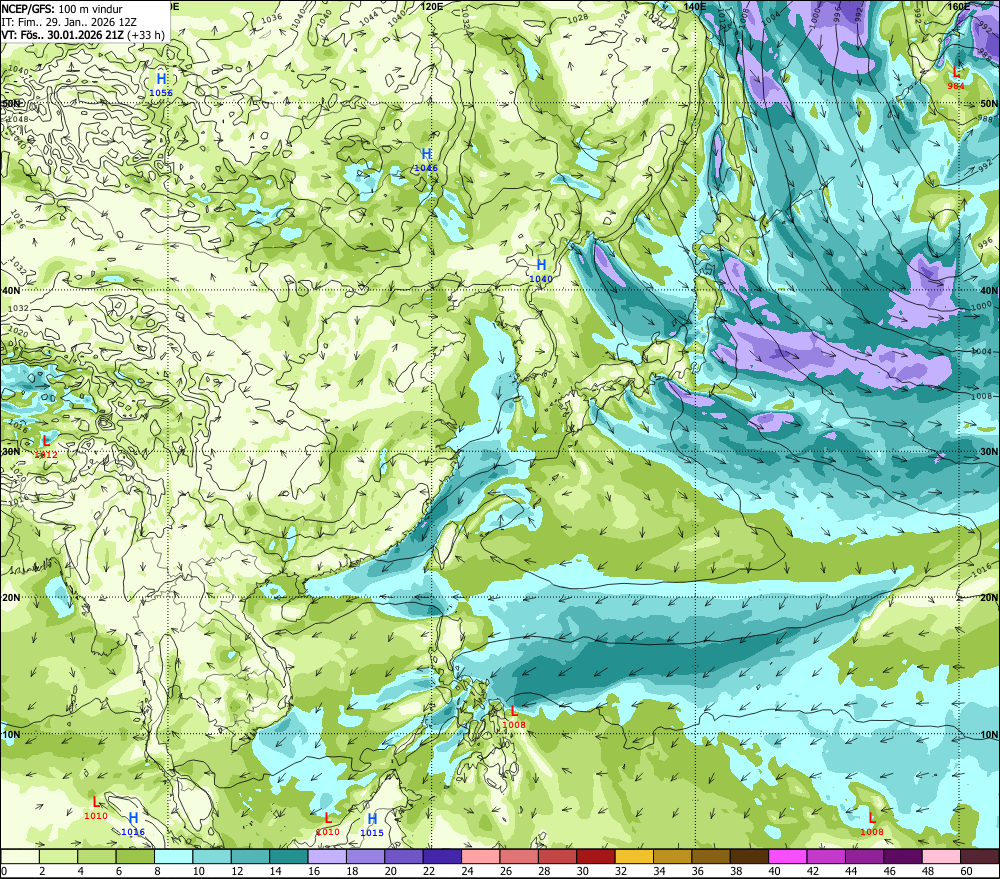The image size is (1000, 879).
Task: Select the dark purple 46–48 legend swatch
Action: (902, 856)
